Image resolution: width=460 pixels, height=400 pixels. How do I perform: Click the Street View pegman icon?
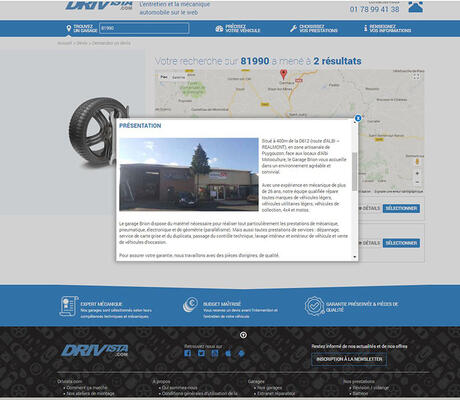[417, 162]
